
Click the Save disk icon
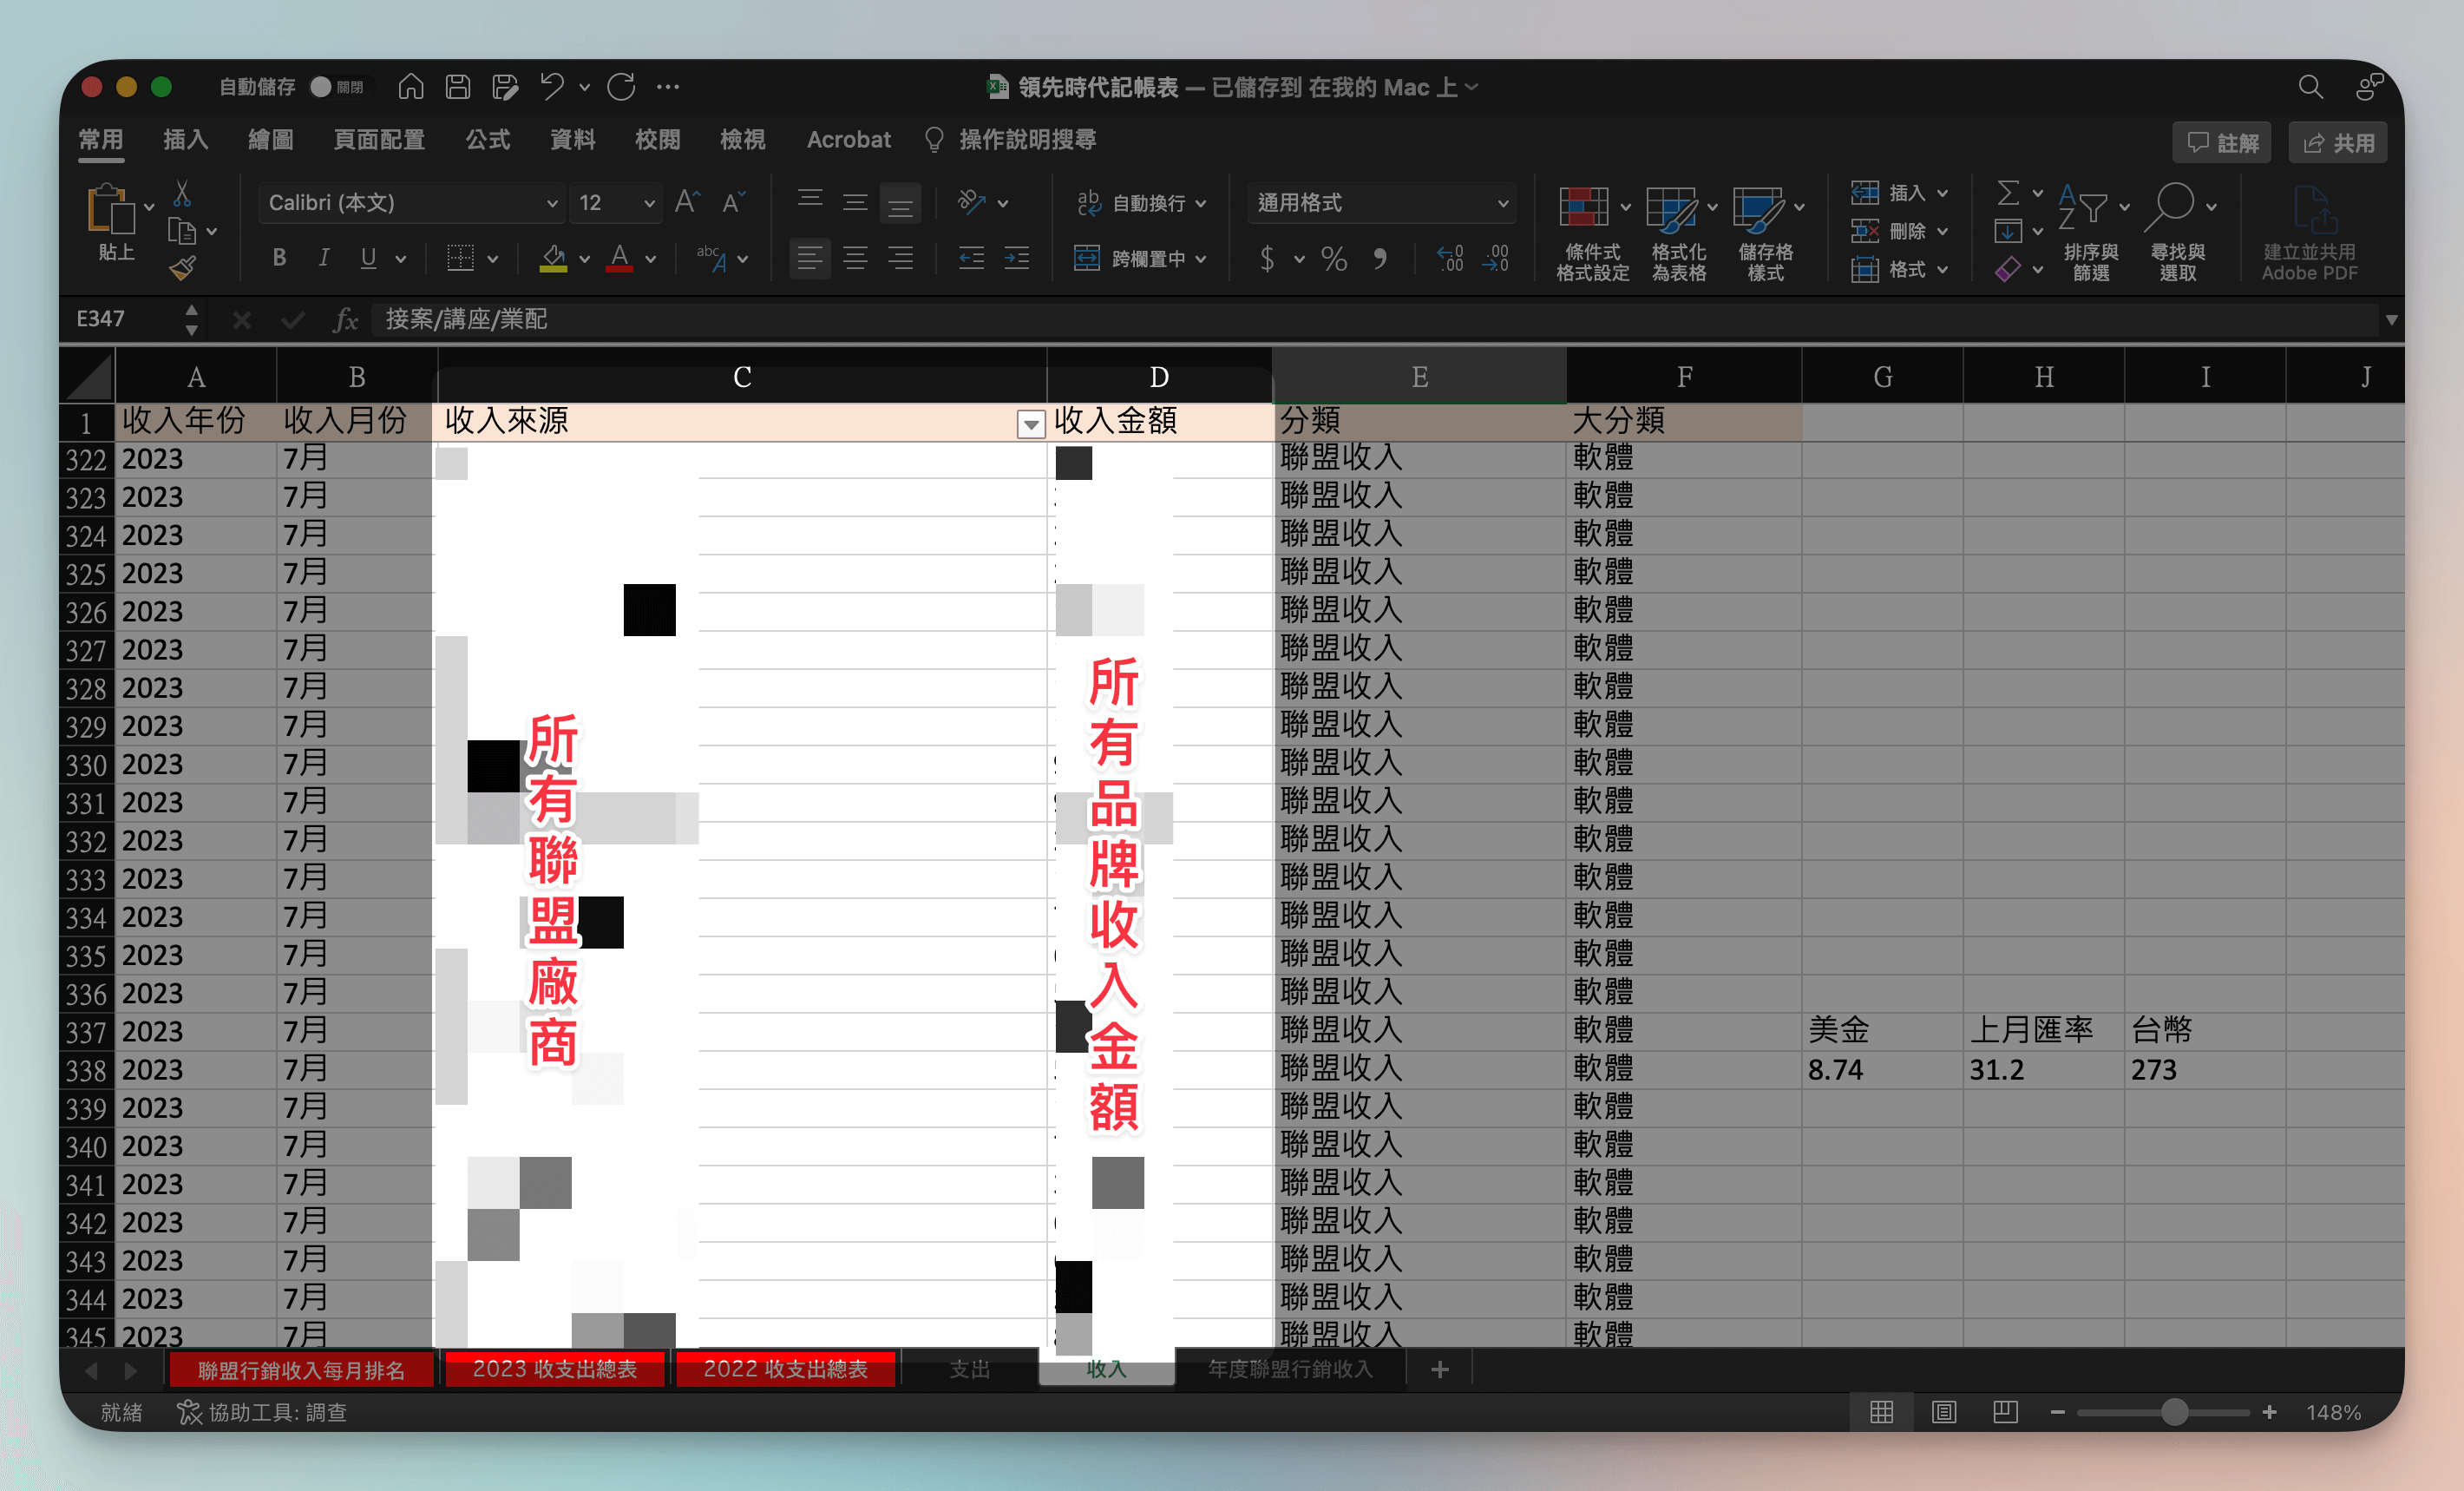pos(458,88)
